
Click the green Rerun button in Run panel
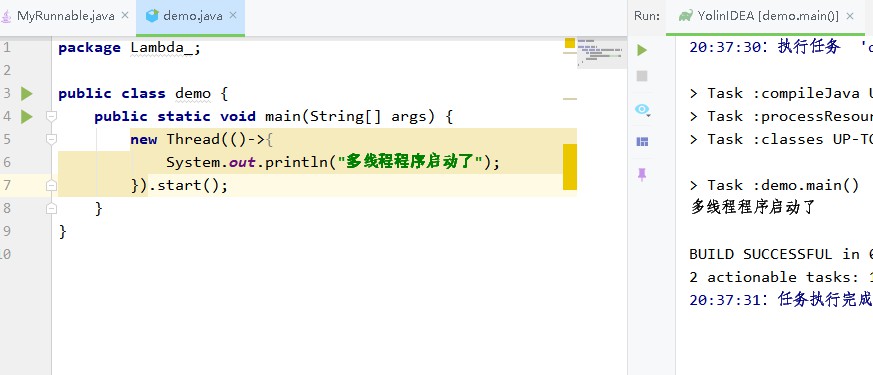pos(642,50)
